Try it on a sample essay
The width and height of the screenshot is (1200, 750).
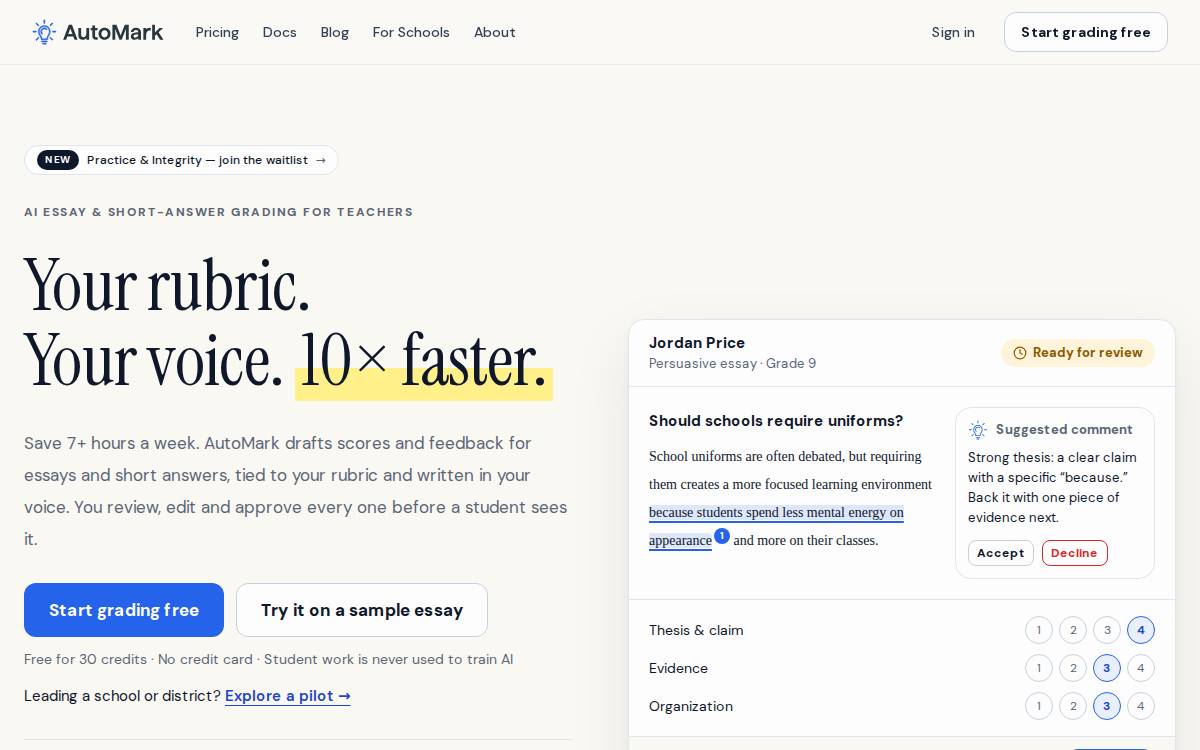pos(362,610)
